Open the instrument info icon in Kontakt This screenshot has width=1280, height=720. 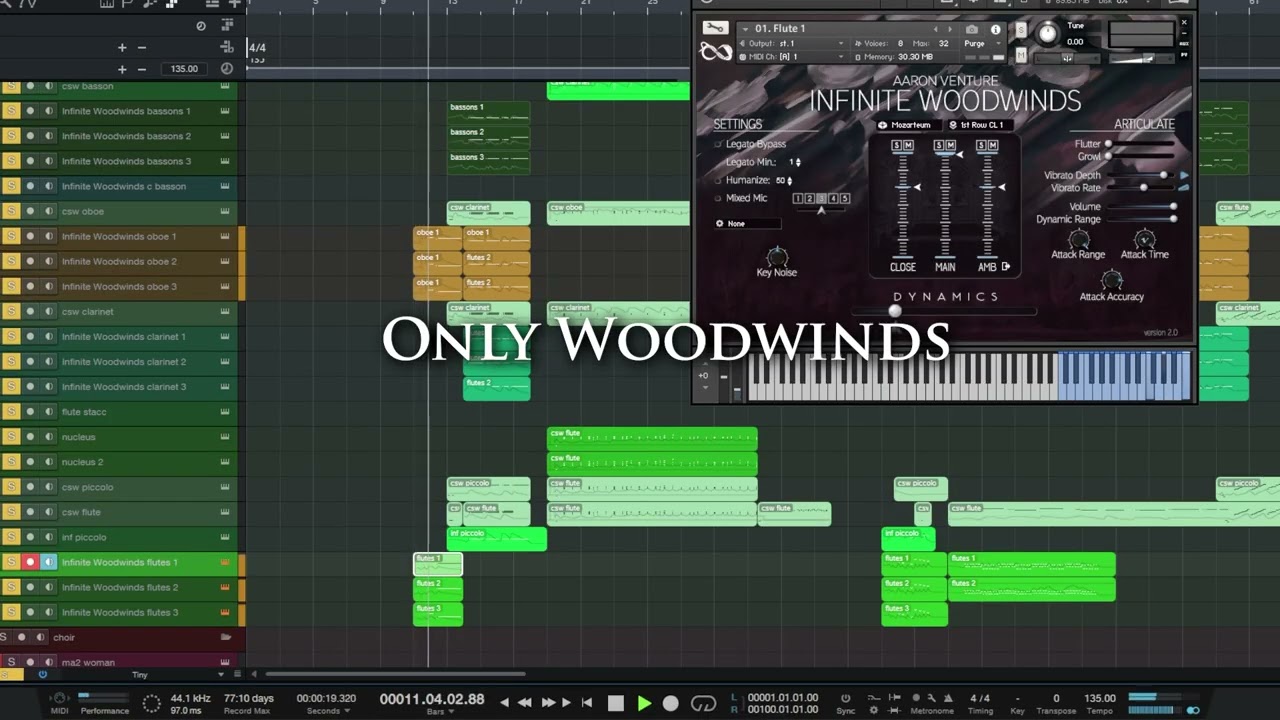tap(995, 29)
